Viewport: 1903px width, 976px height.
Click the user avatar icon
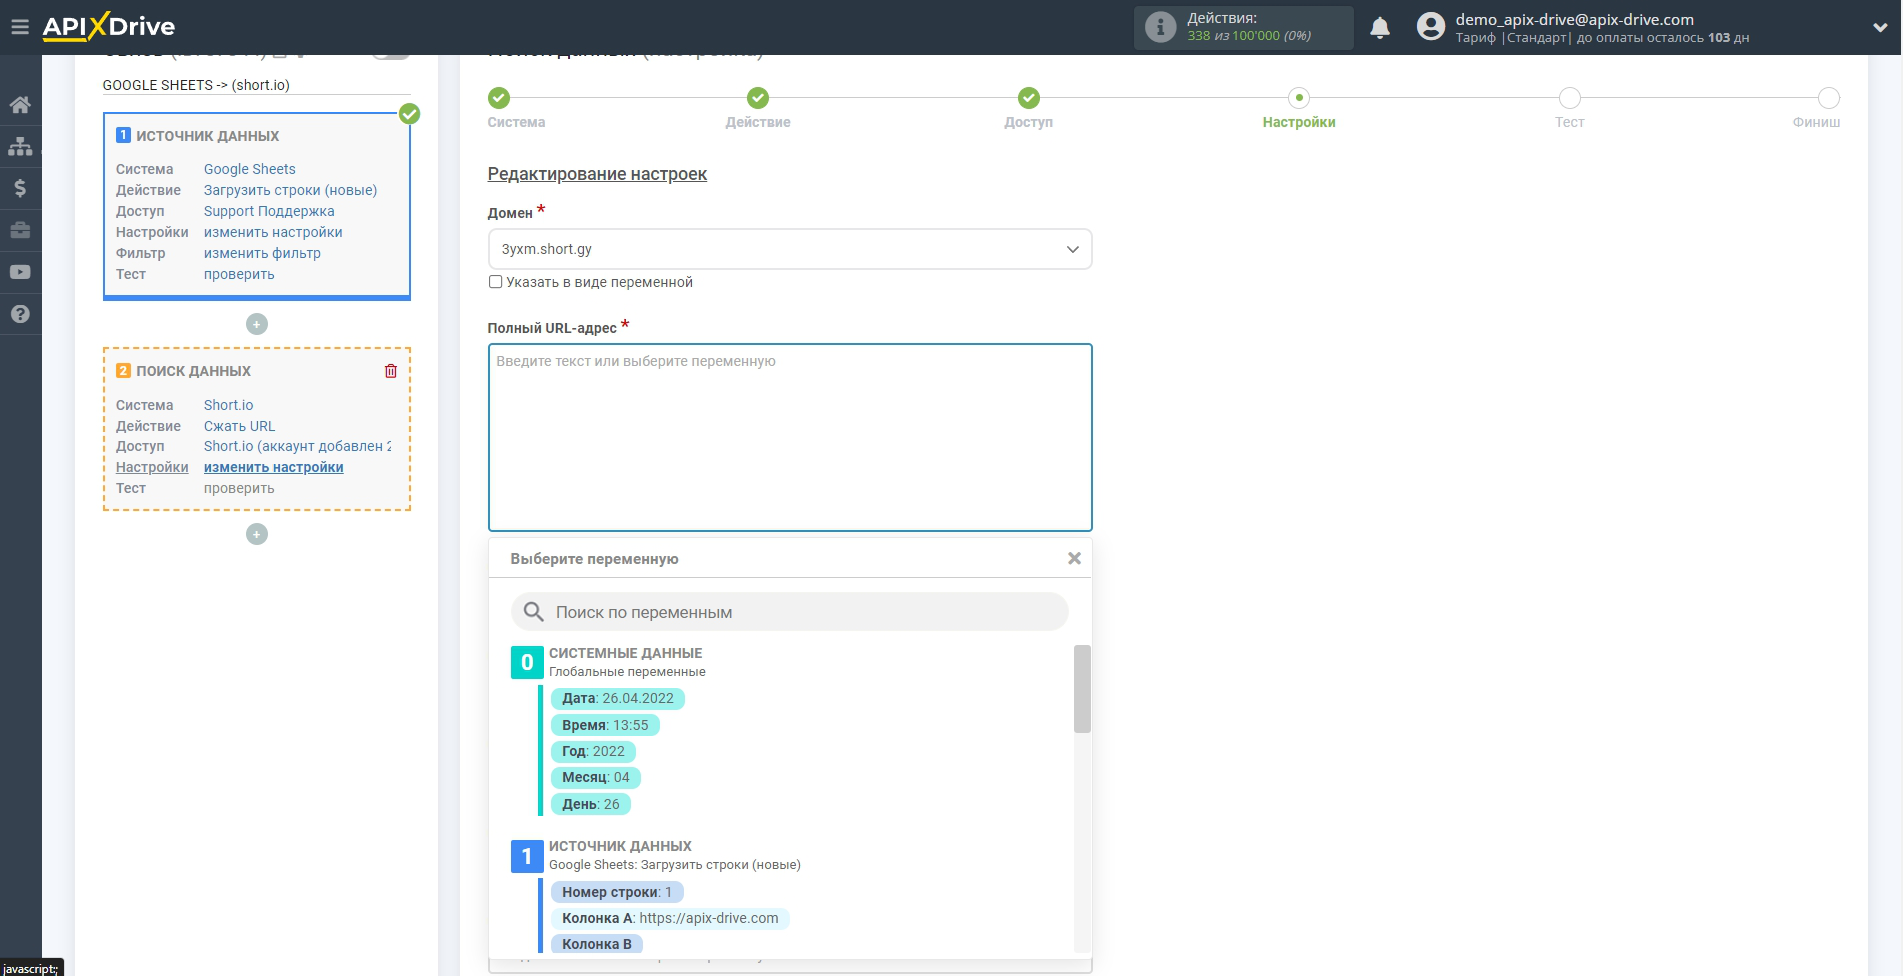tap(1431, 27)
